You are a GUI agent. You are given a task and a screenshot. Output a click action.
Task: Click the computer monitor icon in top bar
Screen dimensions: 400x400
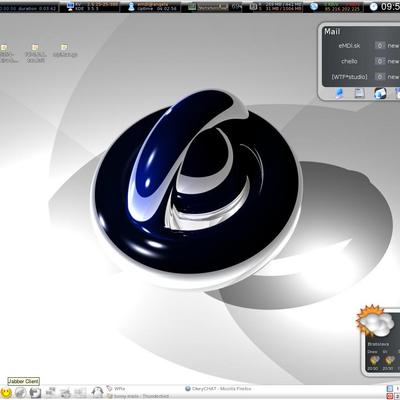click(70, 6)
